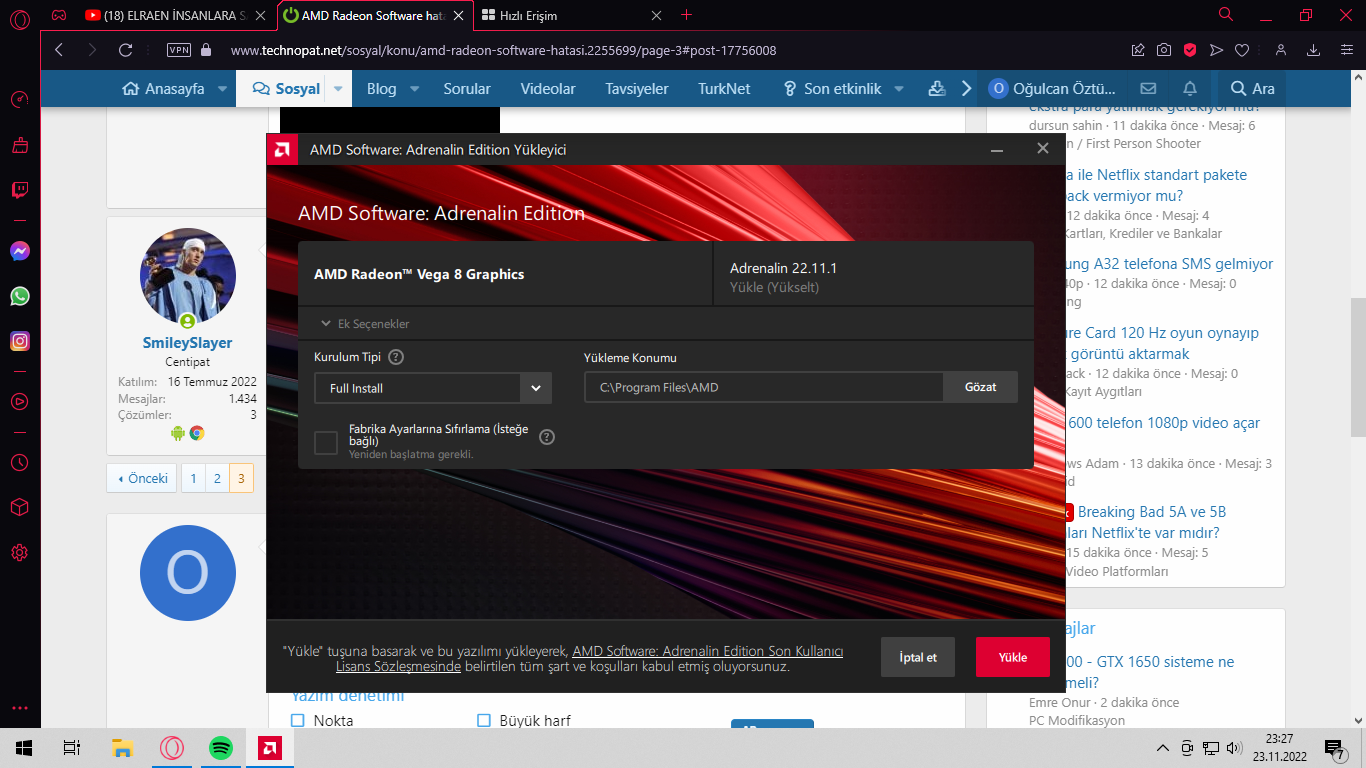Open the Videolar menu item

(x=548, y=88)
